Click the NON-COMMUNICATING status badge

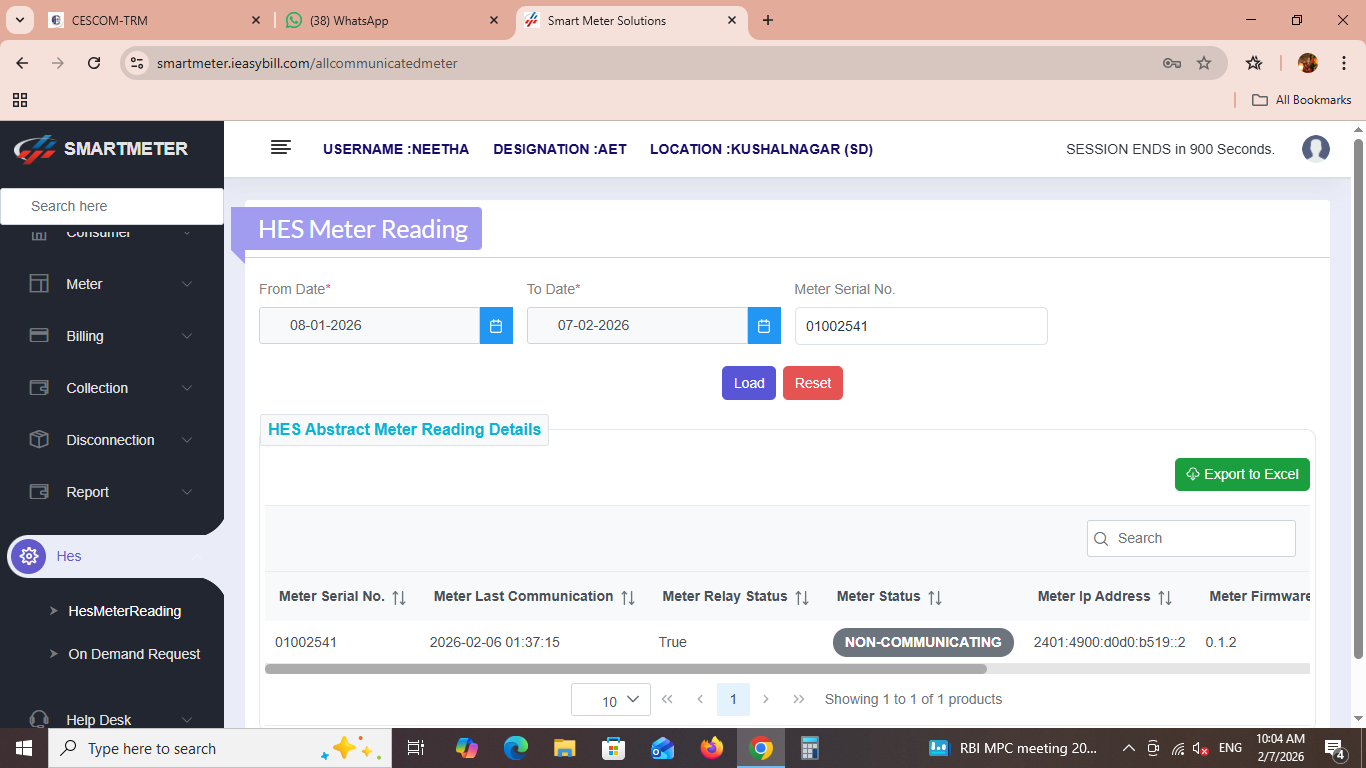[x=923, y=642]
